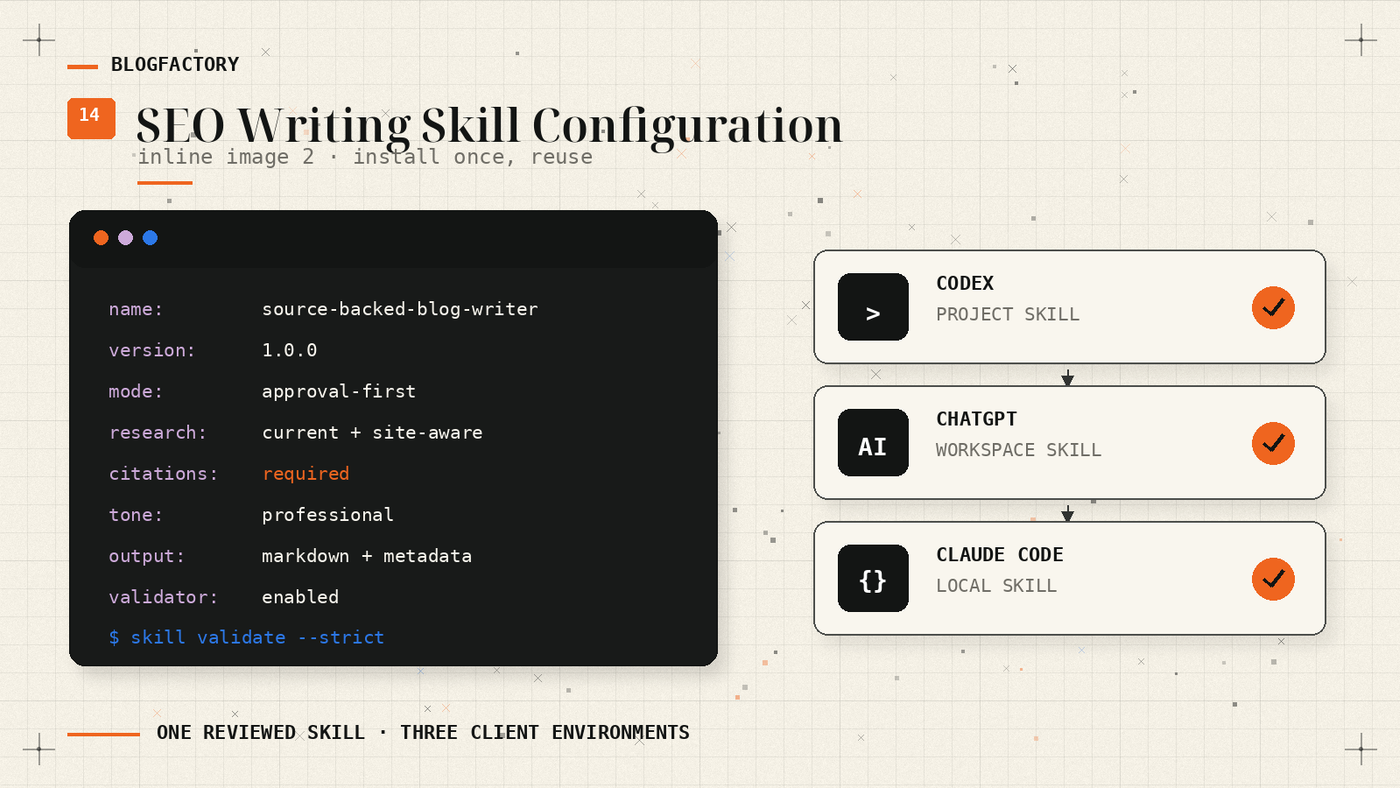The width and height of the screenshot is (1400, 788).
Task: Click 'source-backed-blog-writer' name value
Action: click(400, 309)
